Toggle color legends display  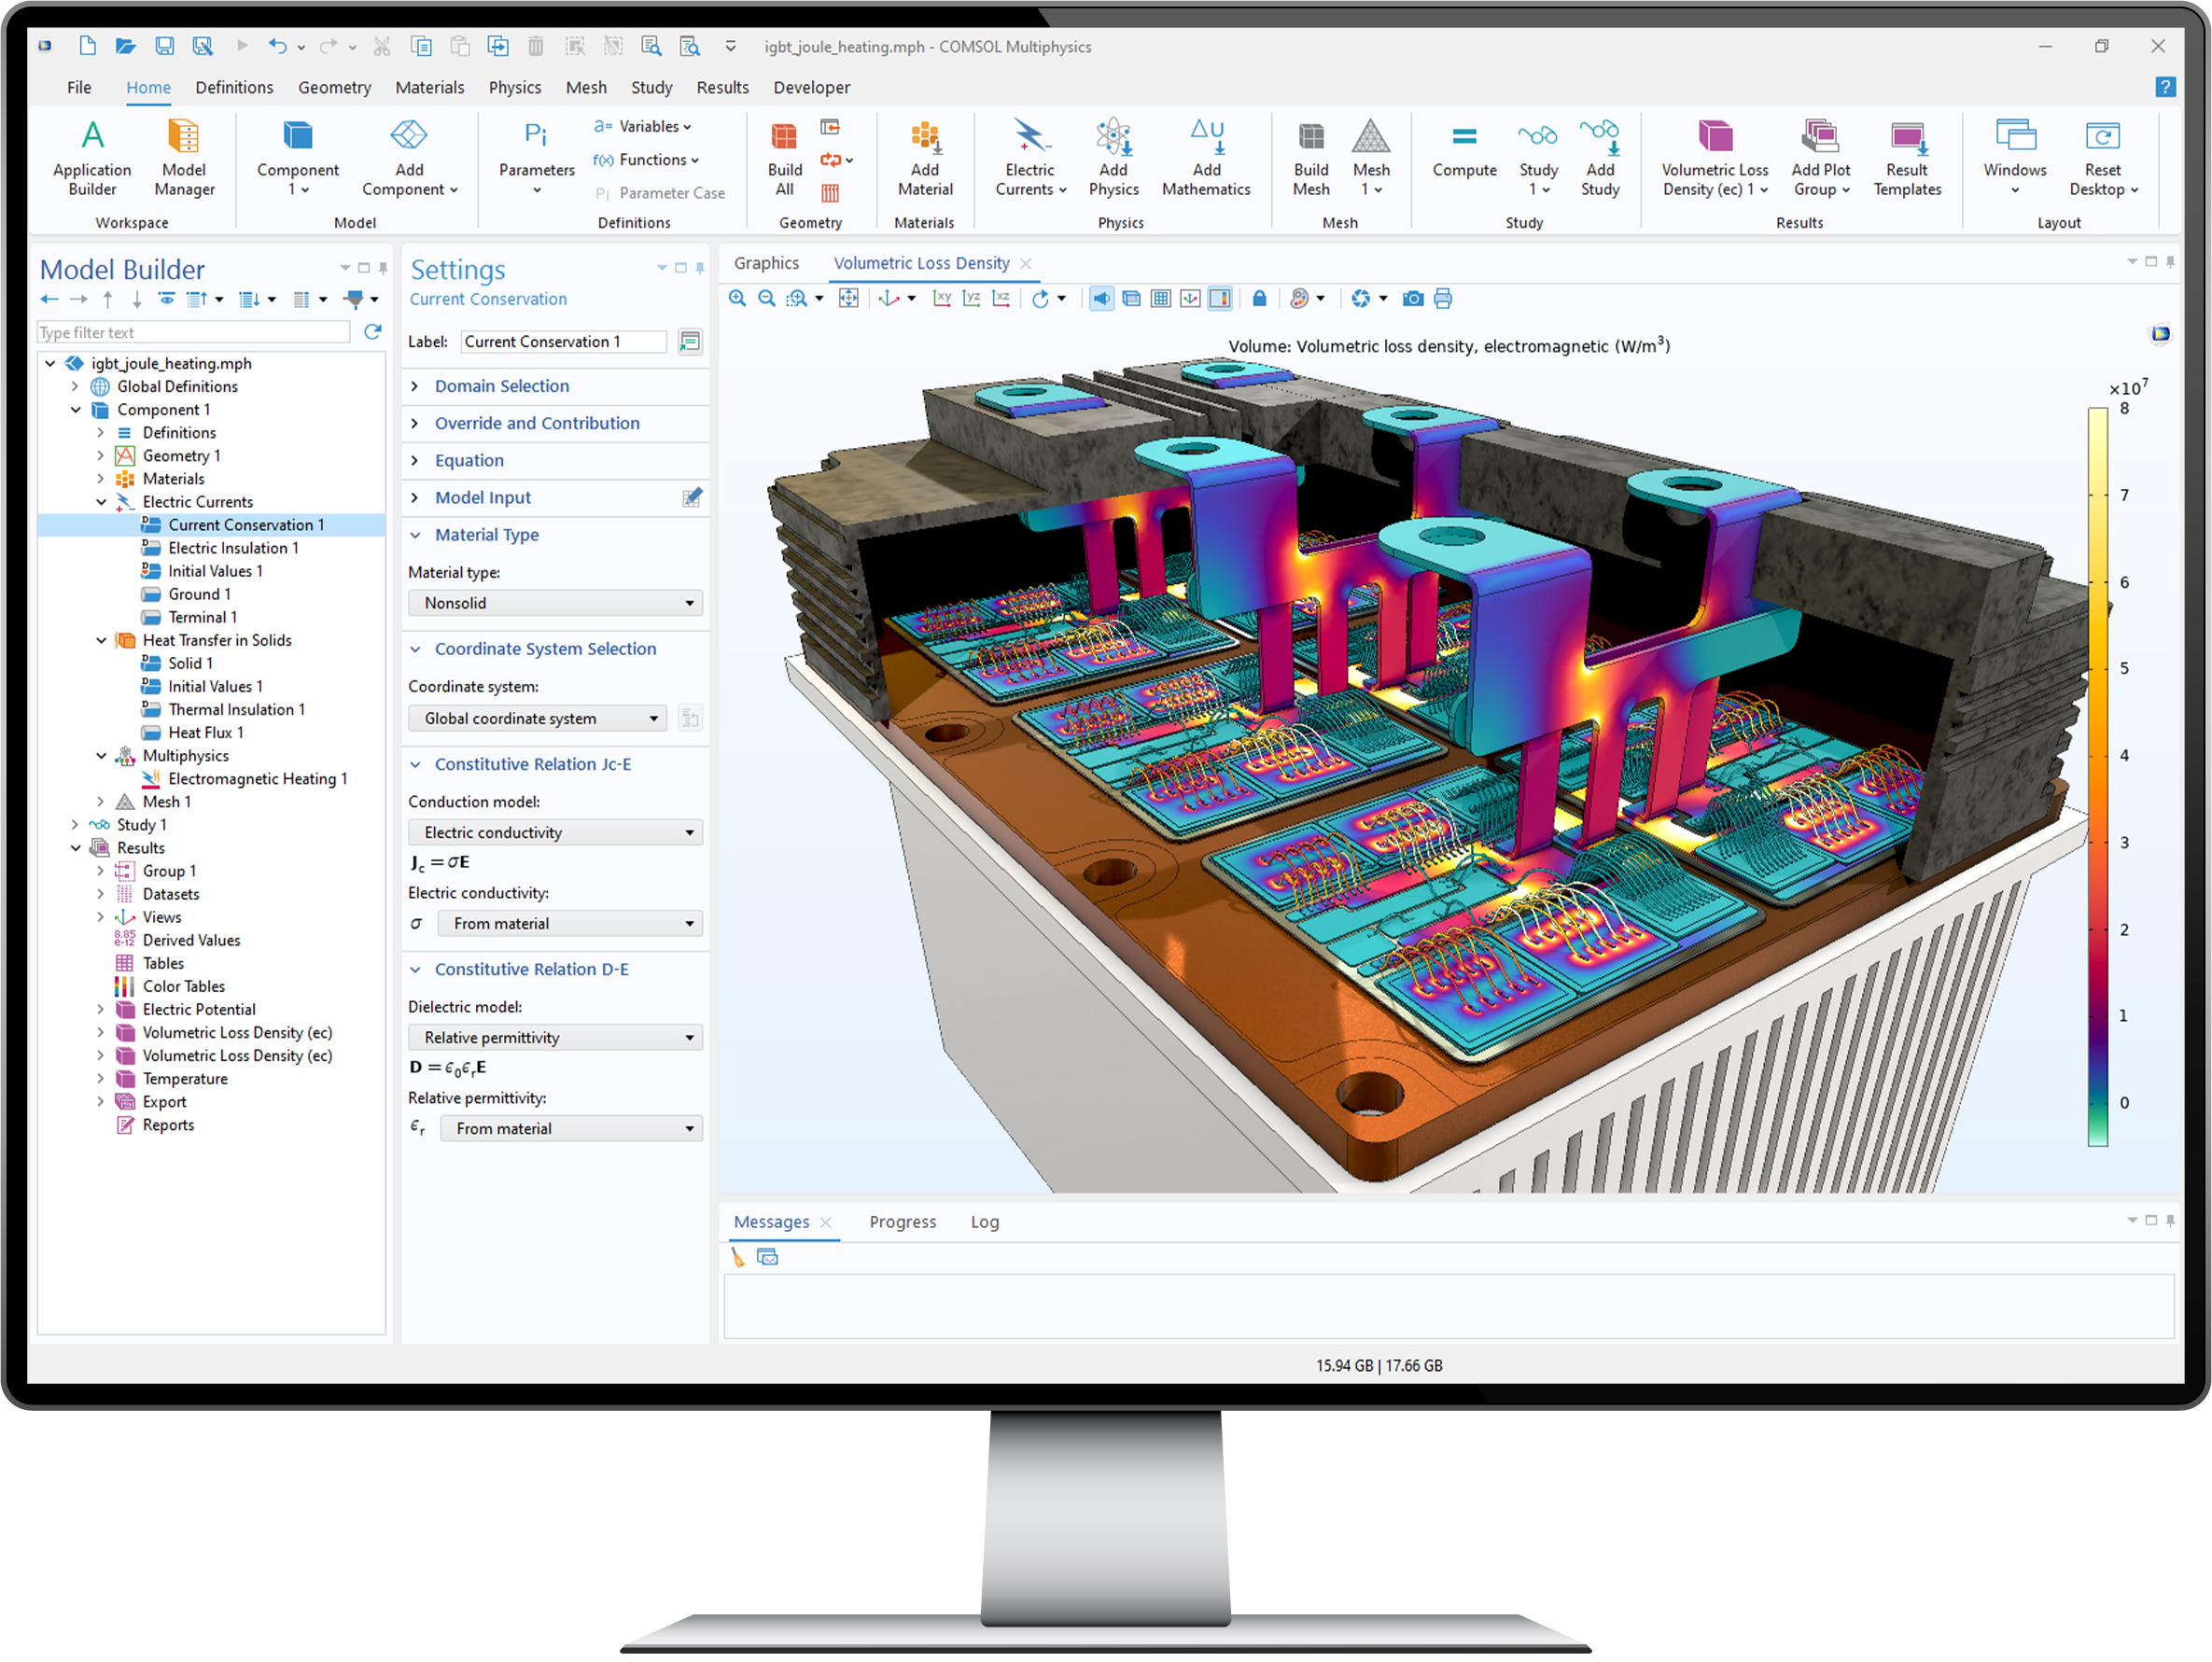tap(1220, 299)
